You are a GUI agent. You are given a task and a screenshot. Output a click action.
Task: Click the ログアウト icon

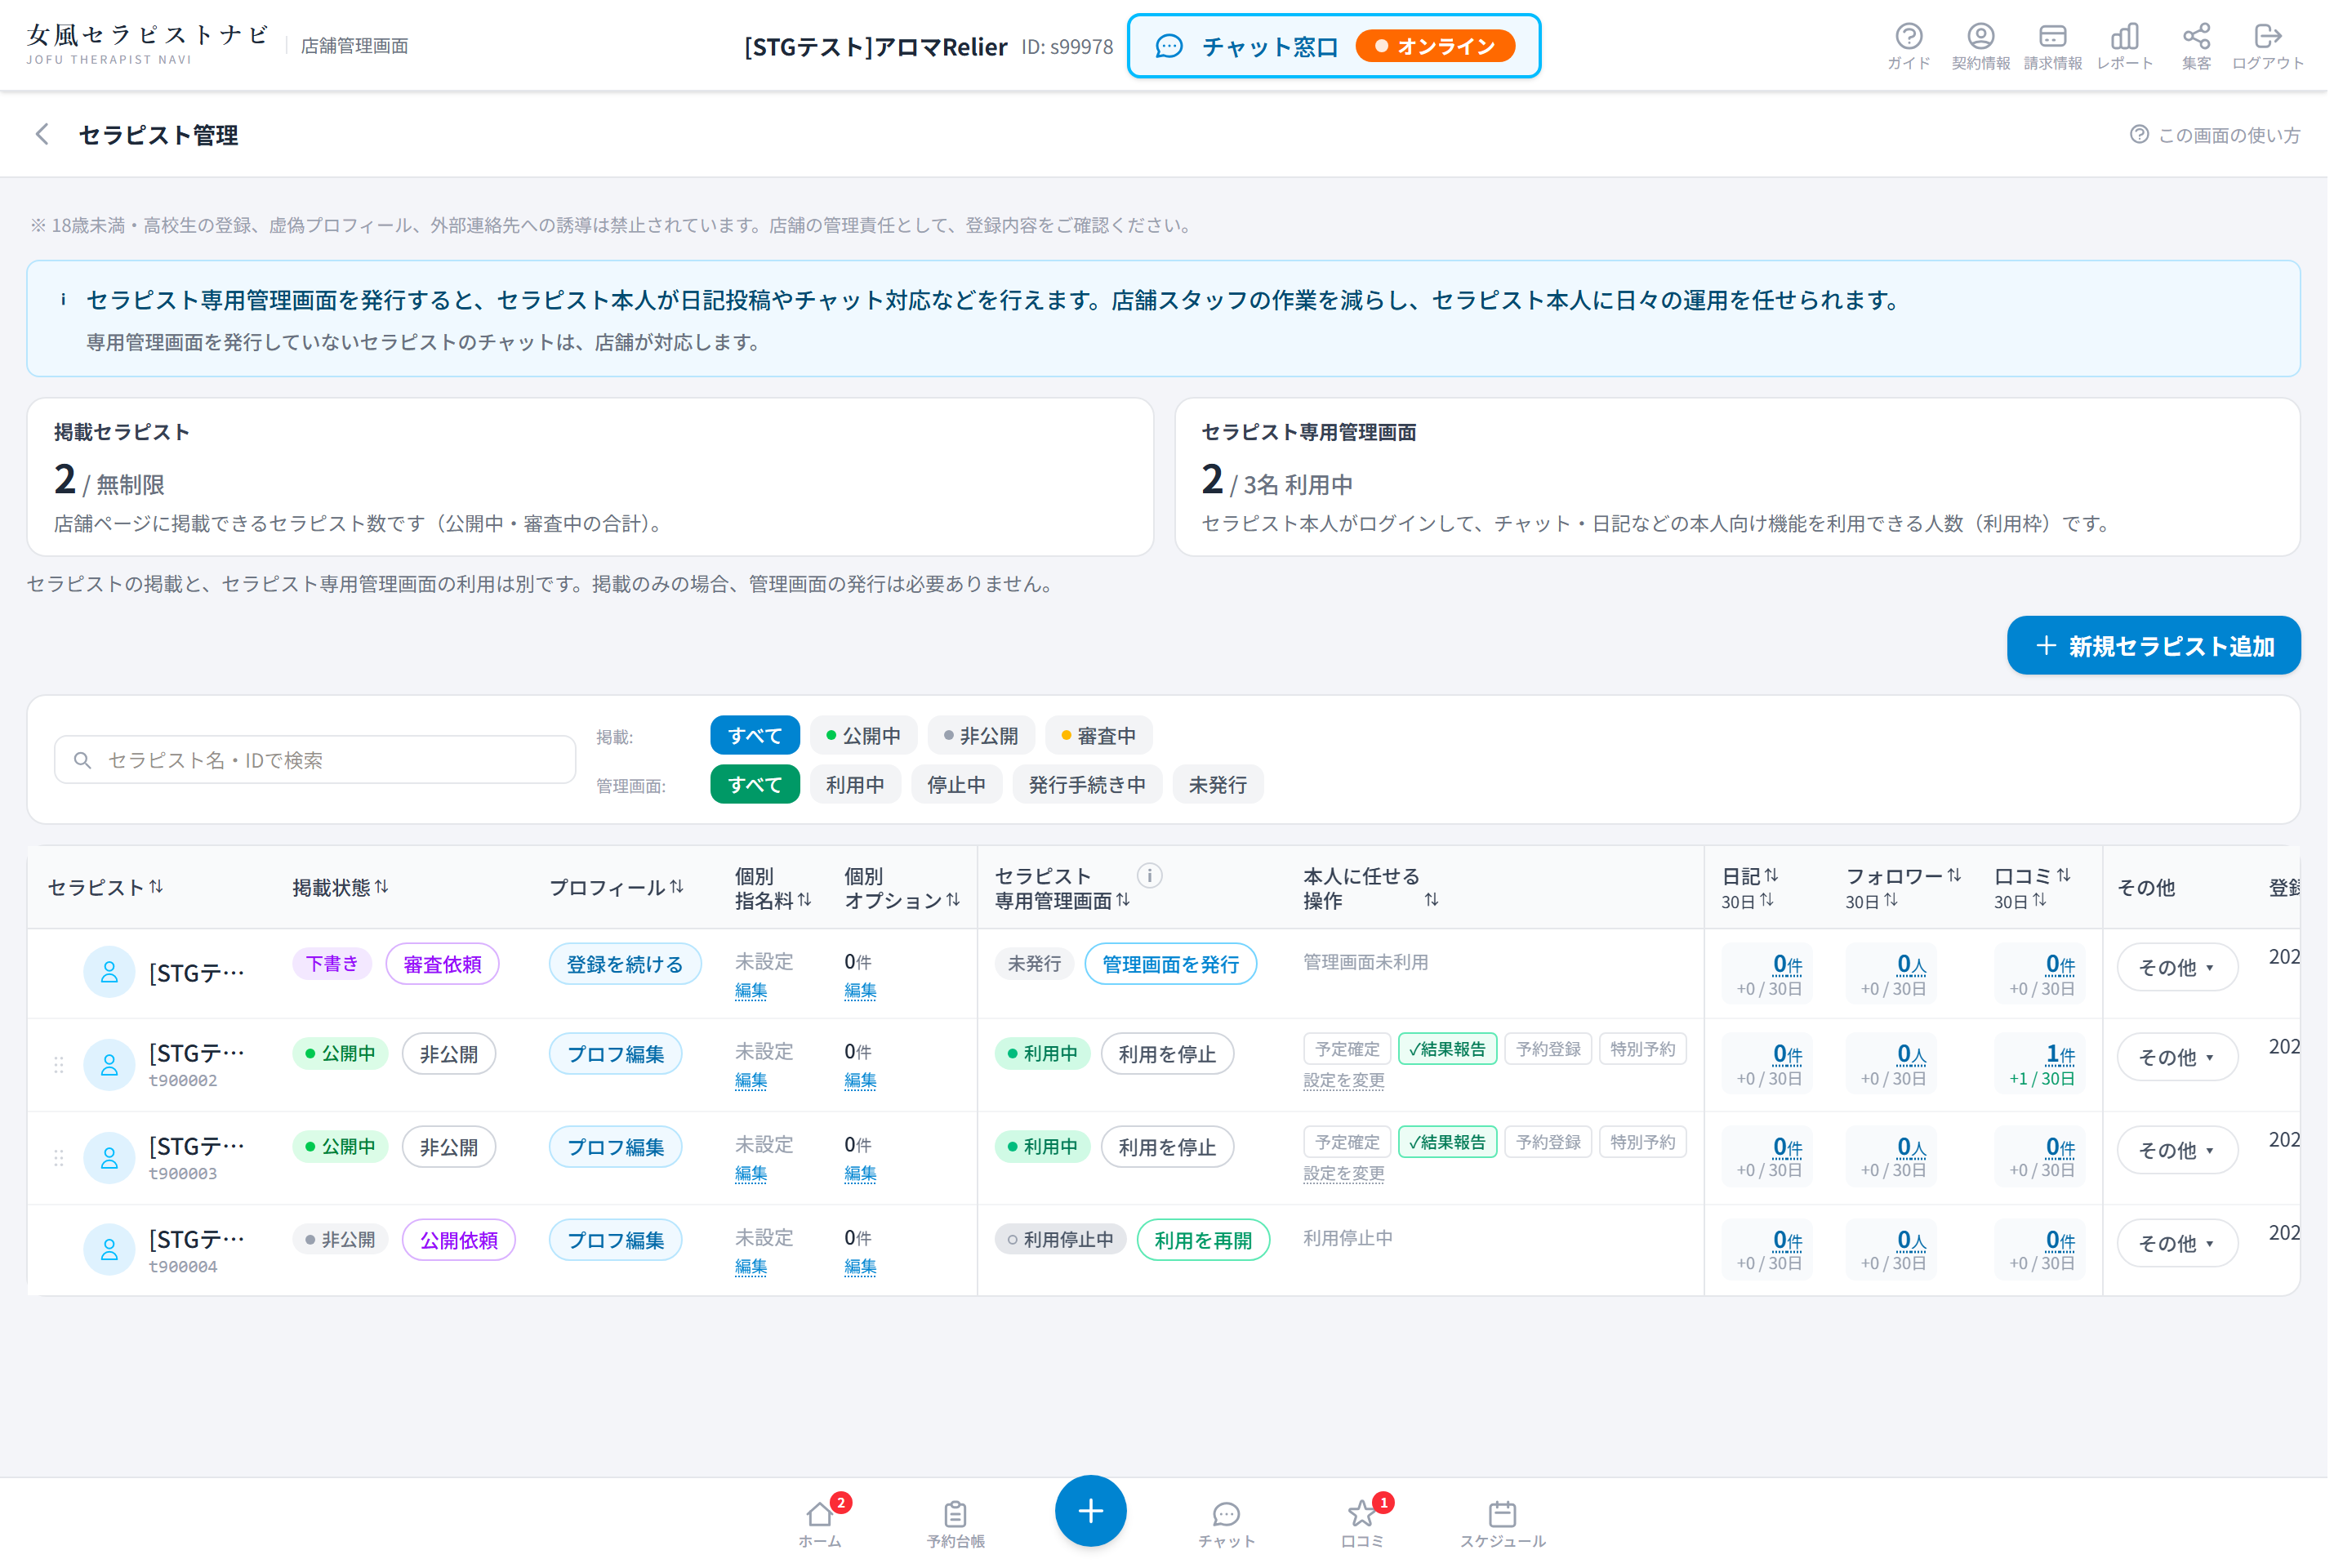tap(2291, 46)
